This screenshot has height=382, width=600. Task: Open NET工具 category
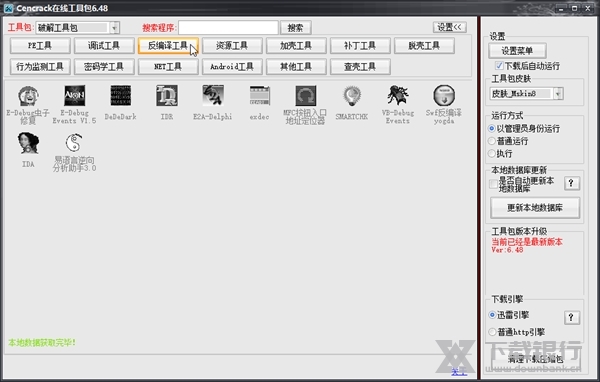tap(168, 67)
